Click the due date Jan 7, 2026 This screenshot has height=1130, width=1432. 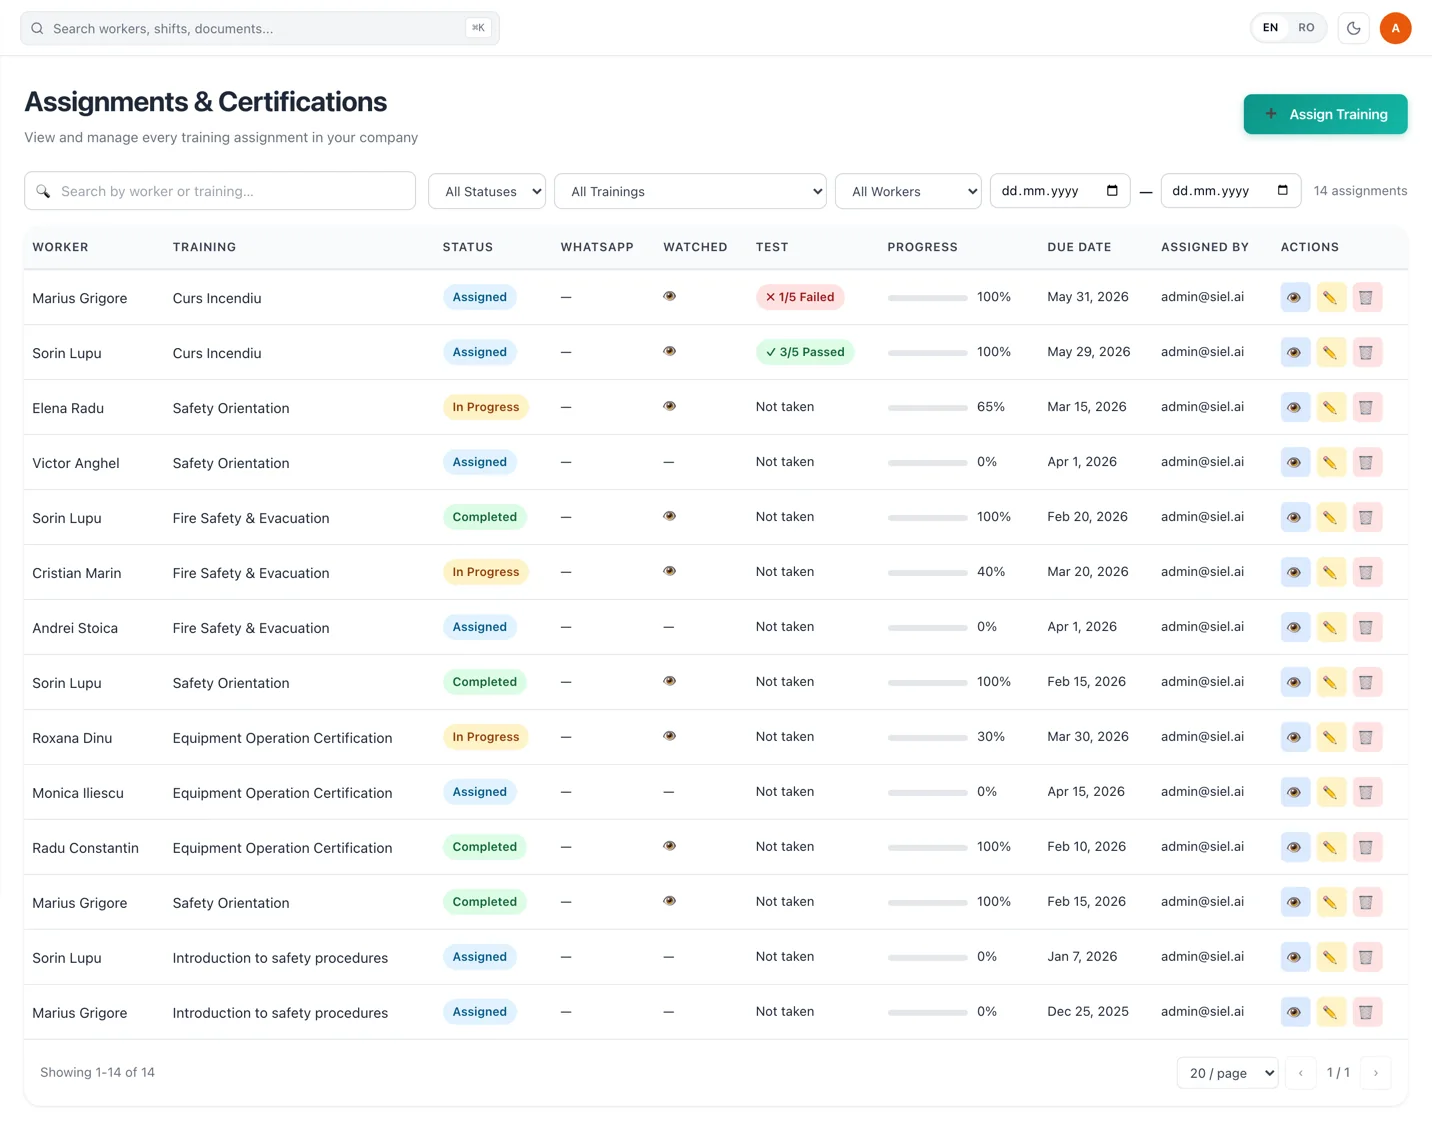pyautogui.click(x=1082, y=957)
